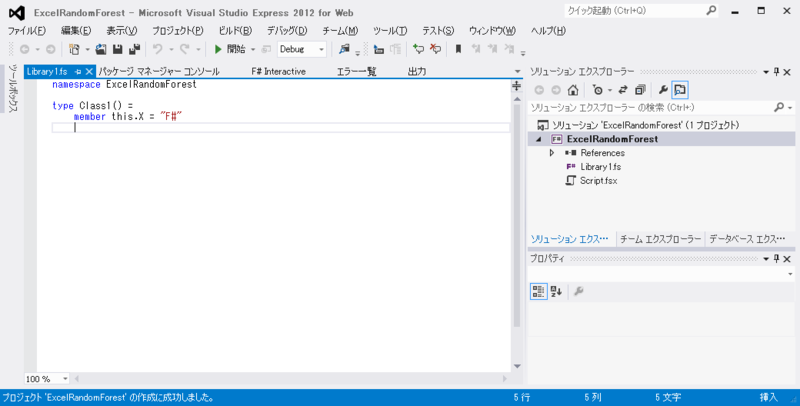
Task: Open the Debug configuration combo box
Action: click(302, 49)
